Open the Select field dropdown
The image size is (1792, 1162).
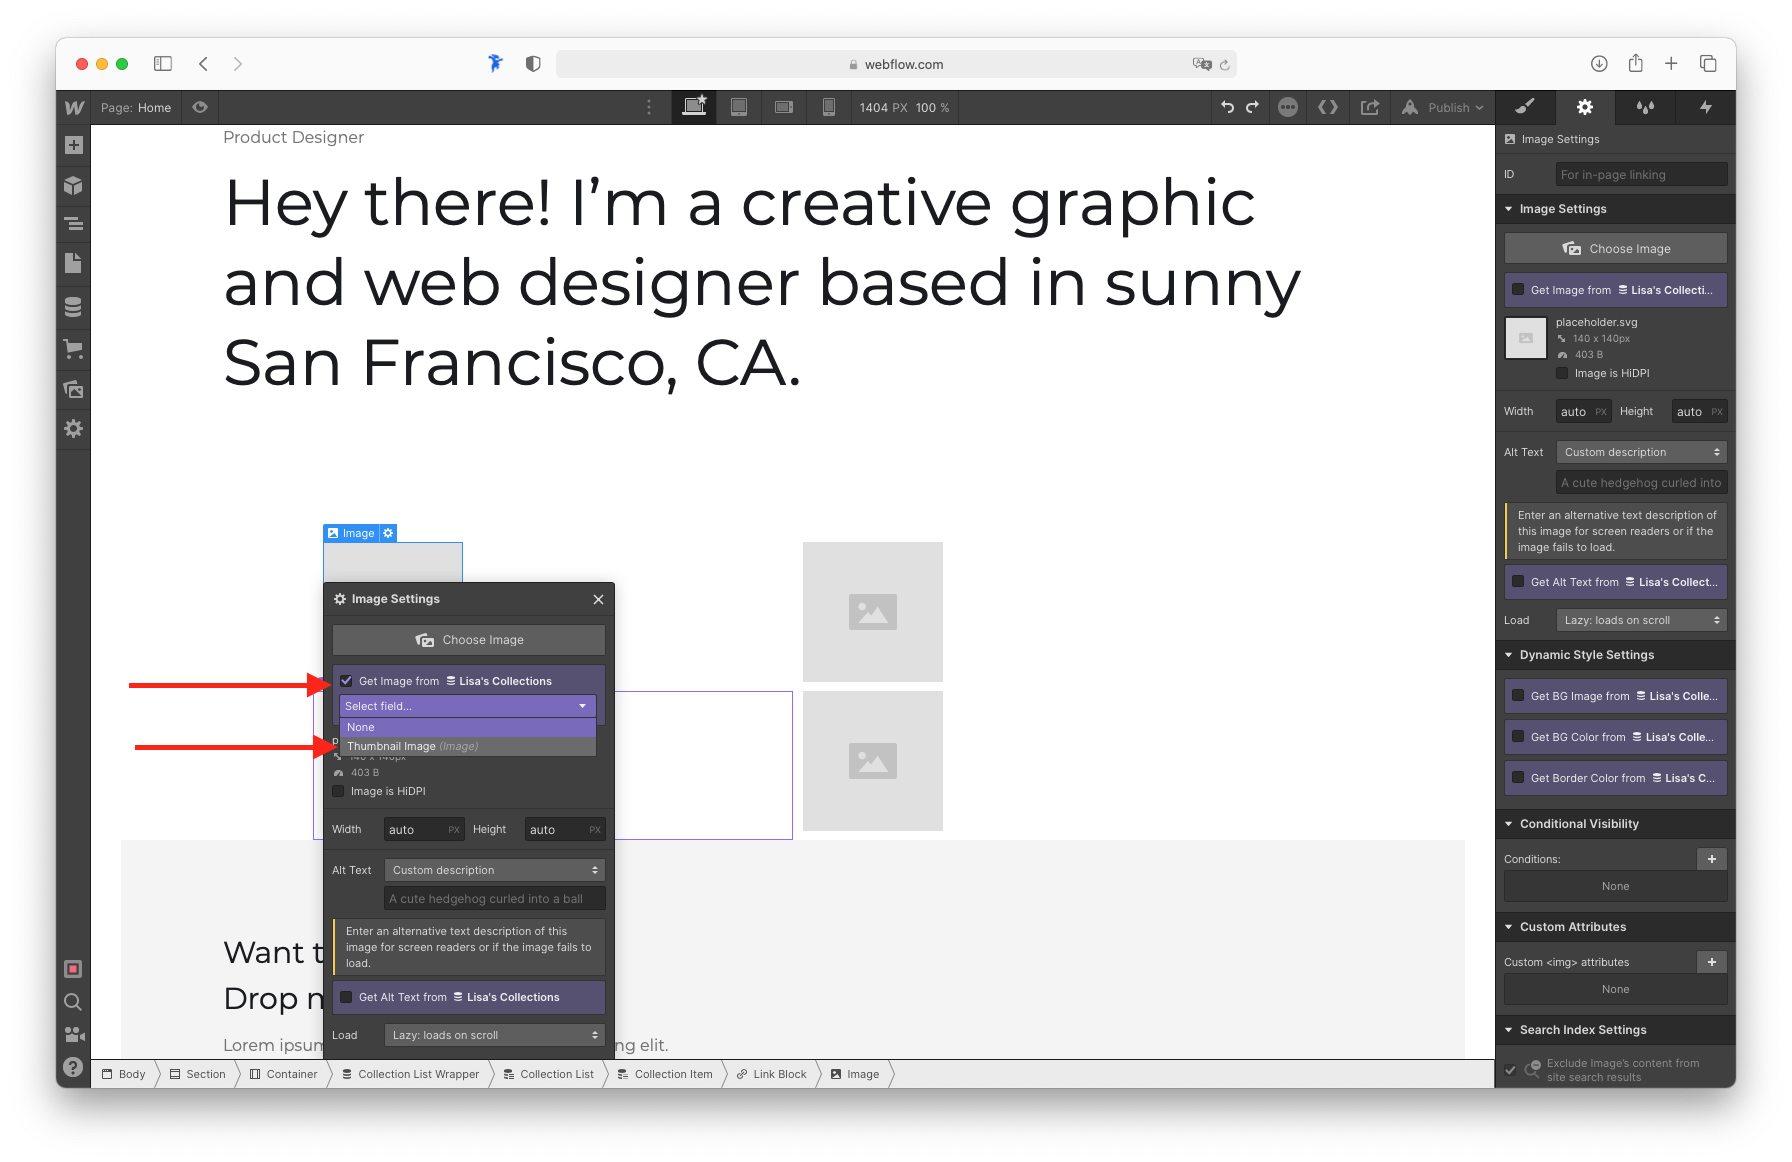(x=467, y=706)
